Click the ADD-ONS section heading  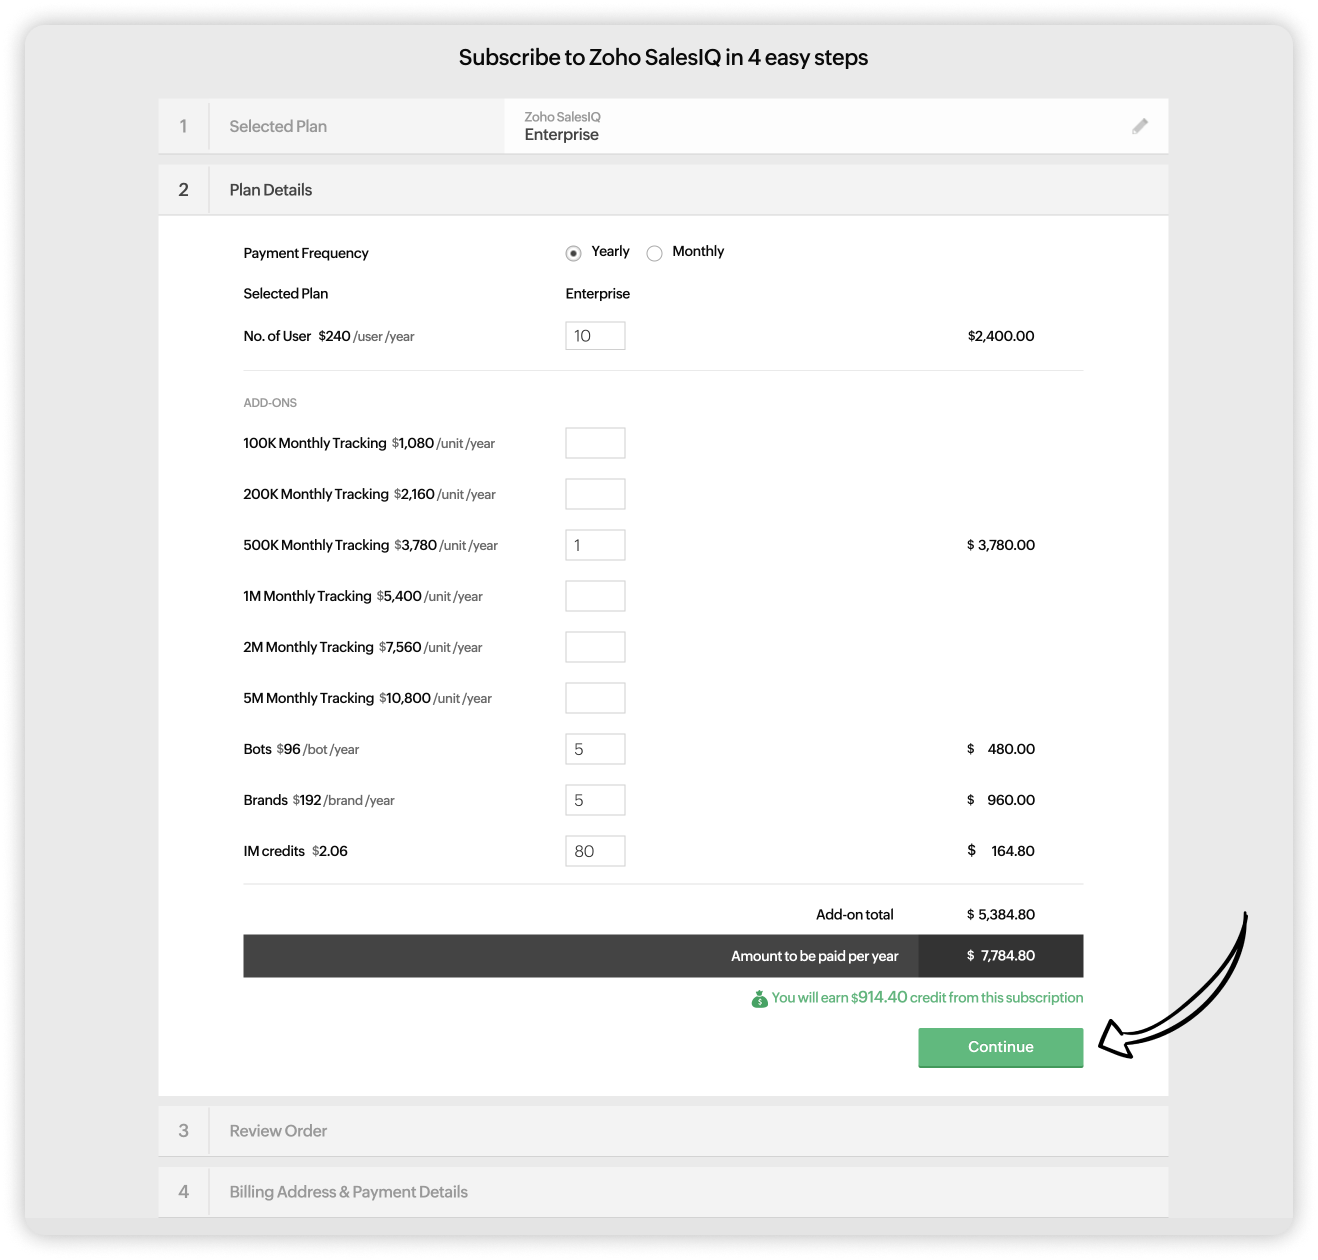coord(270,403)
